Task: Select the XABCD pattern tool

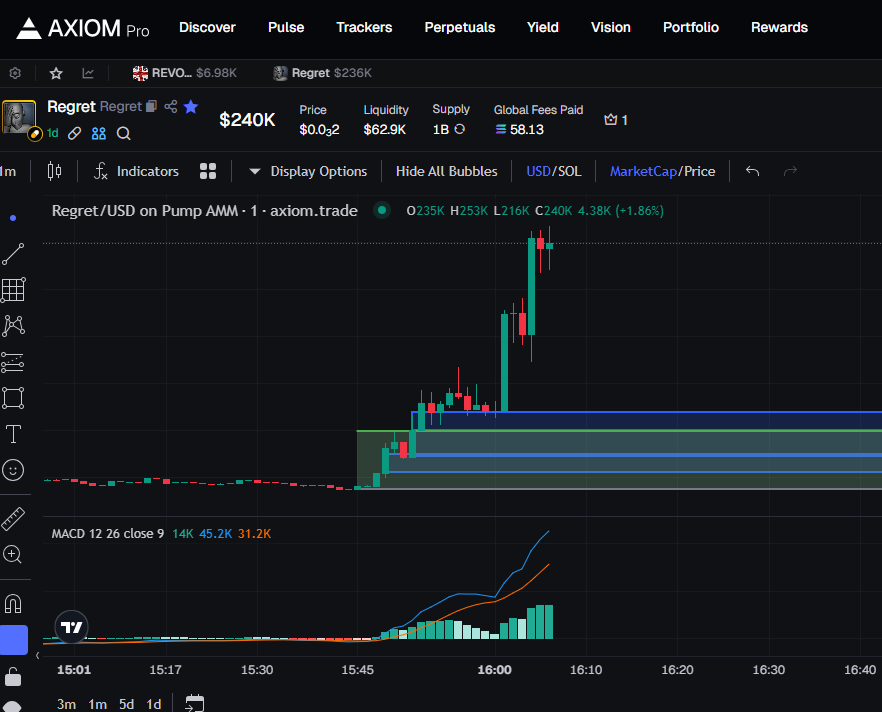Action: (x=13, y=326)
